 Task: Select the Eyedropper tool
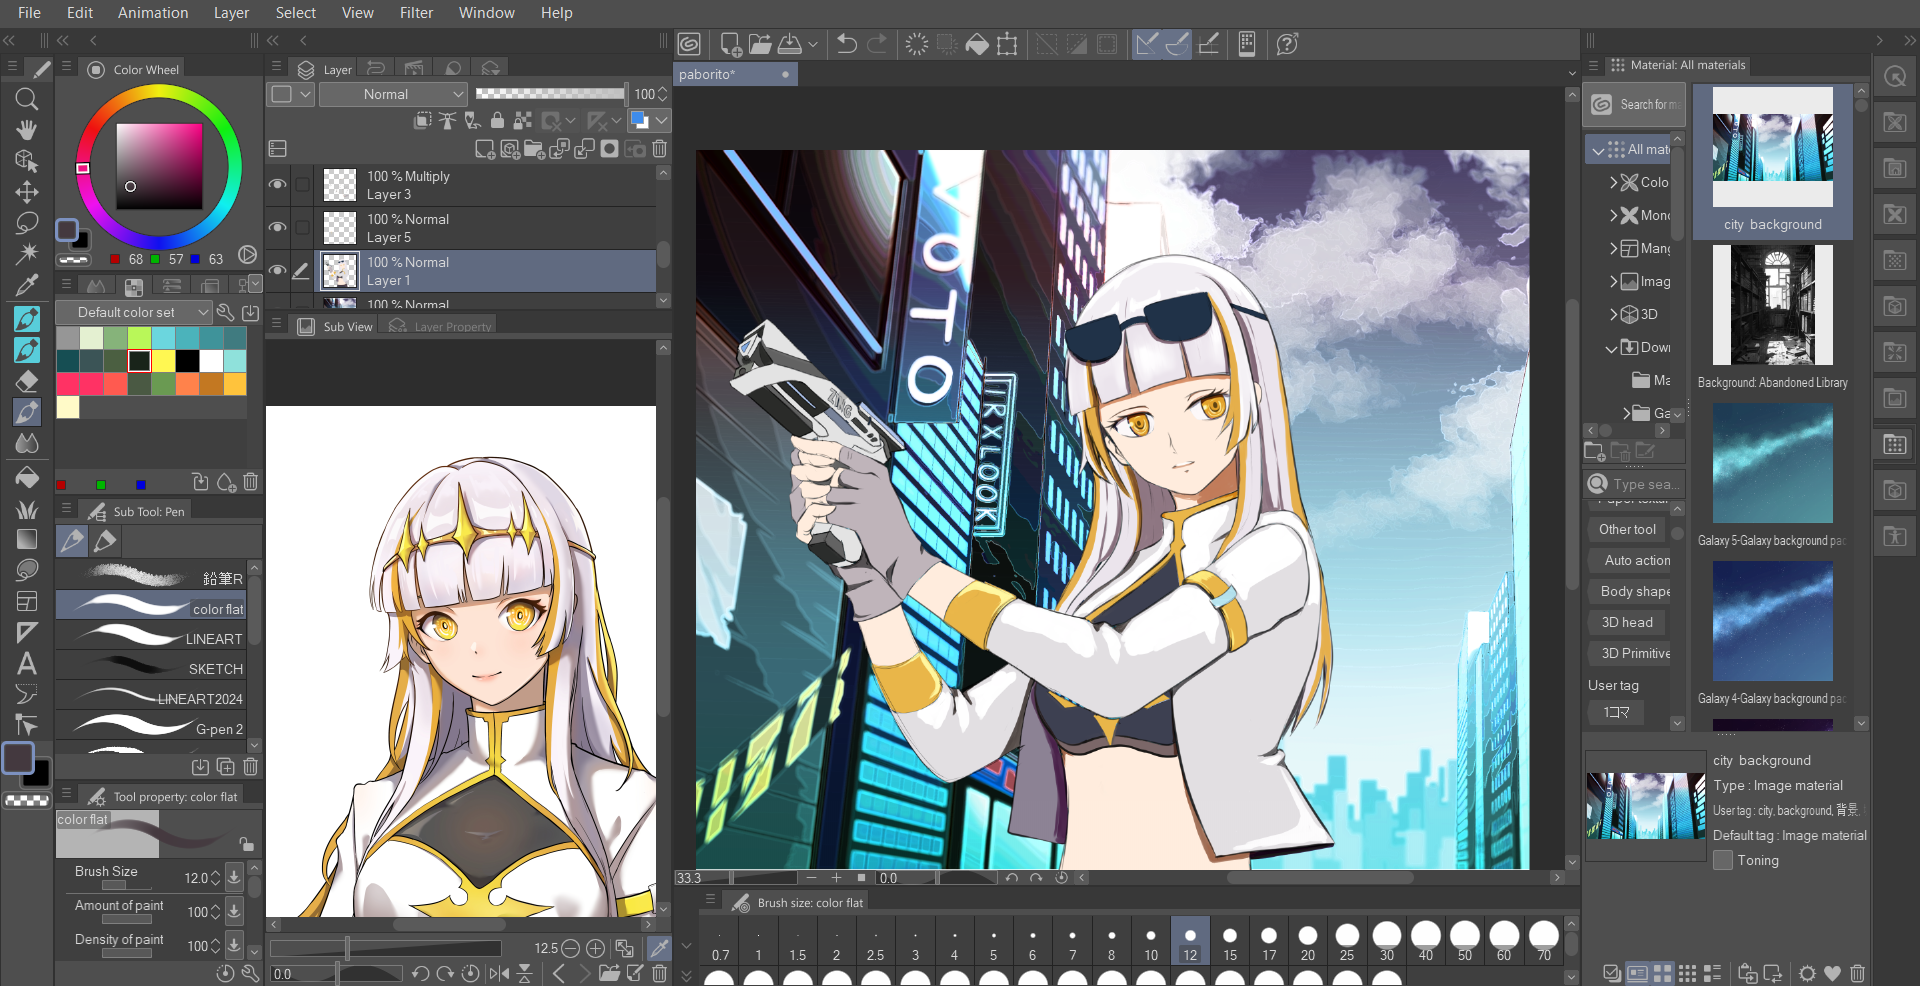pos(27,286)
